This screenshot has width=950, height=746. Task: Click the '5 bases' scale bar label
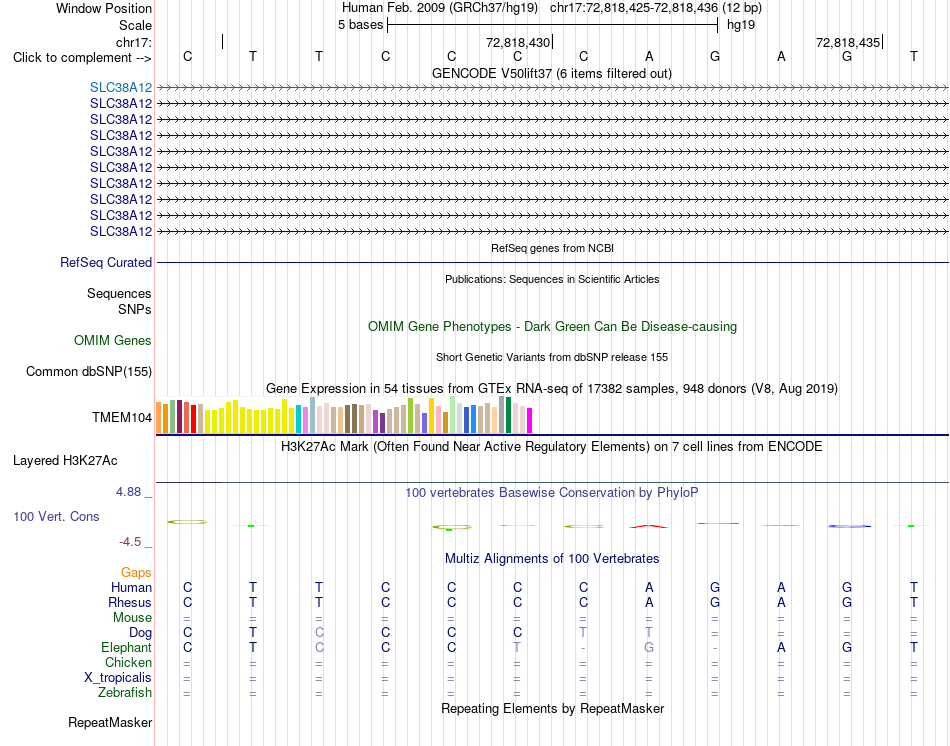pos(360,25)
